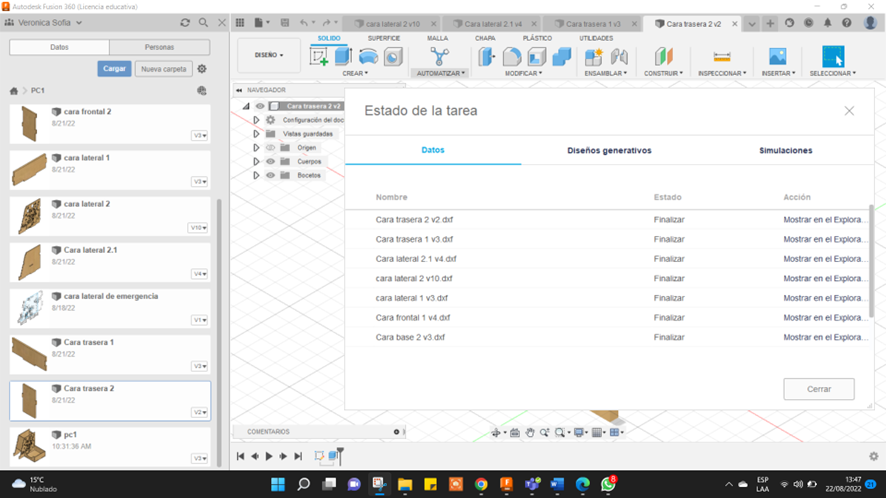886x498 pixels.
Task: Toggle visibility of Bocetos folder
Action: [271, 175]
